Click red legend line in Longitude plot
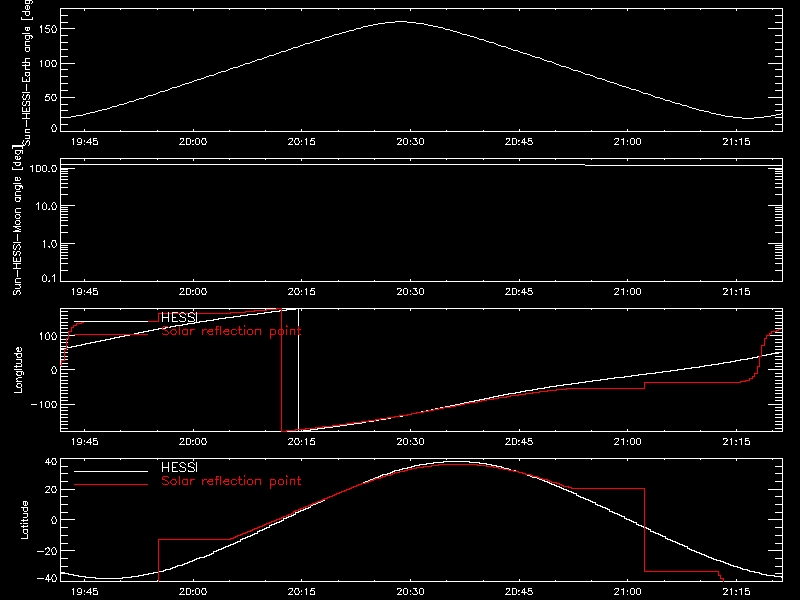This screenshot has width=800, height=600. [x=111, y=335]
